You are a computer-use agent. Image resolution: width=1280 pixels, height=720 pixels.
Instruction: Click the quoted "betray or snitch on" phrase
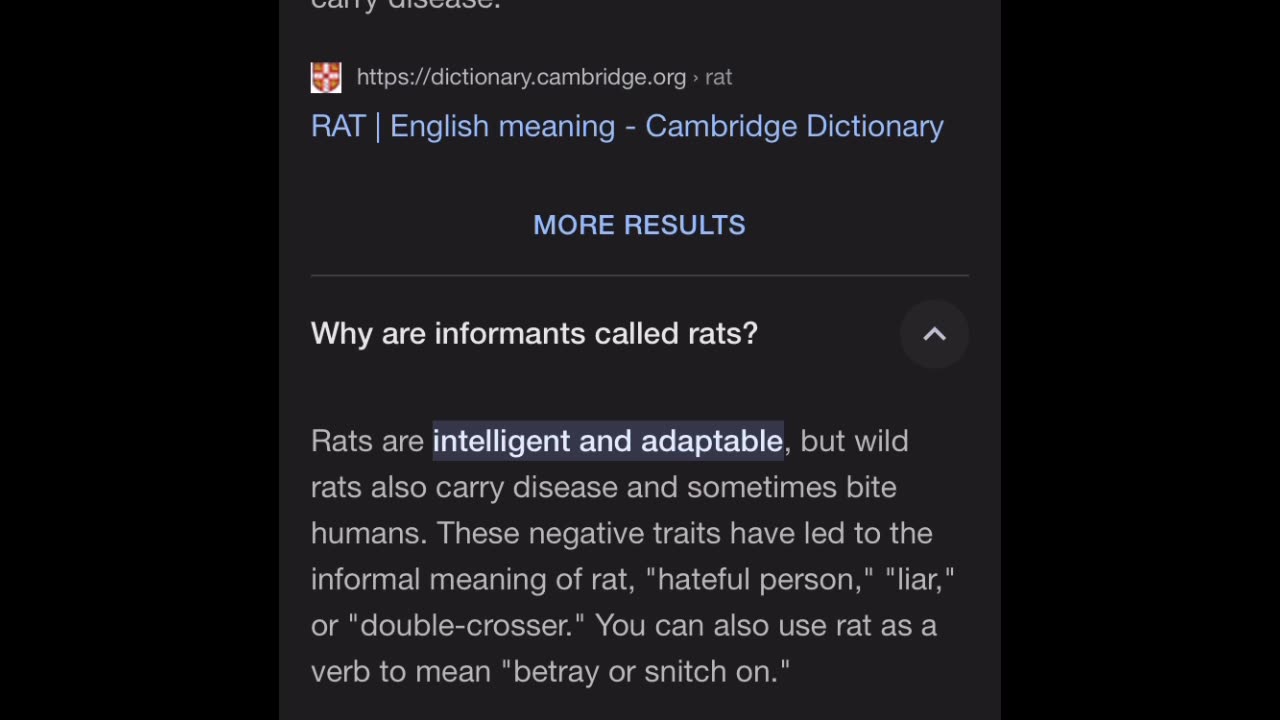coord(651,671)
